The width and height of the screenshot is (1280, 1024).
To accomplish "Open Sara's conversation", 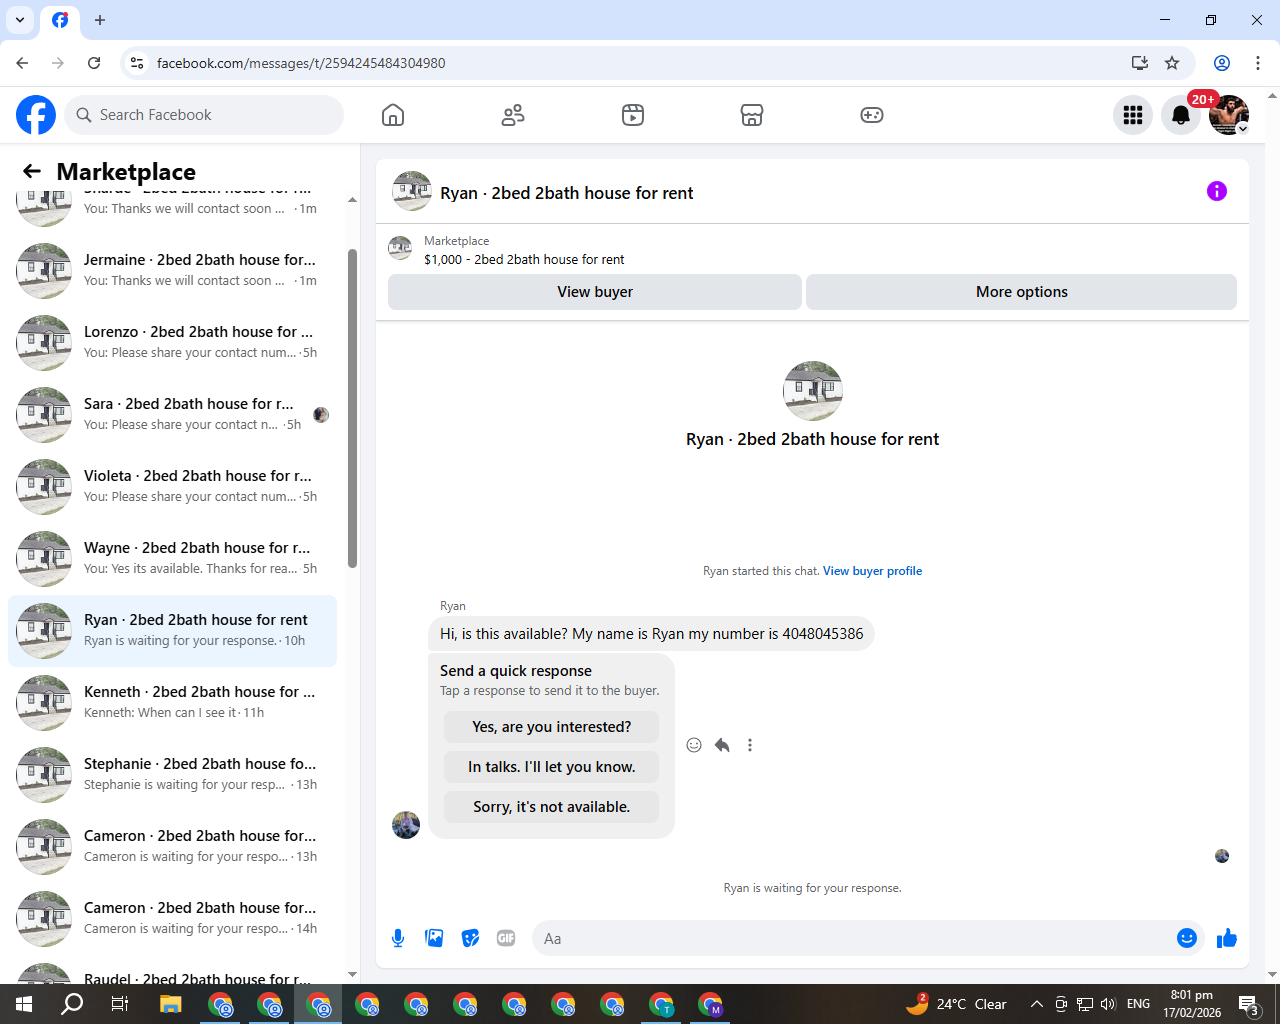I will point(172,414).
